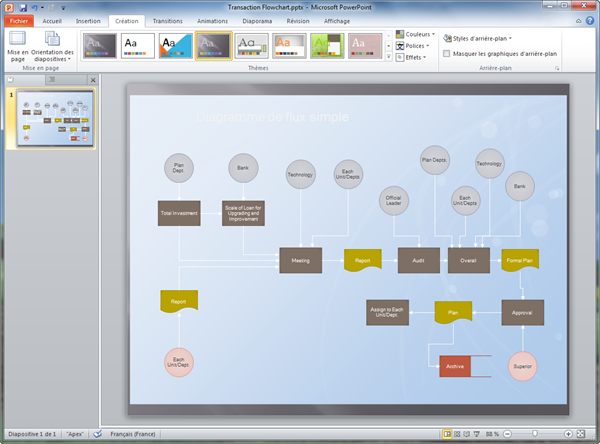Viewport: 600px width, 444px height.
Task: Click the zoom out minus button
Action: [507, 434]
